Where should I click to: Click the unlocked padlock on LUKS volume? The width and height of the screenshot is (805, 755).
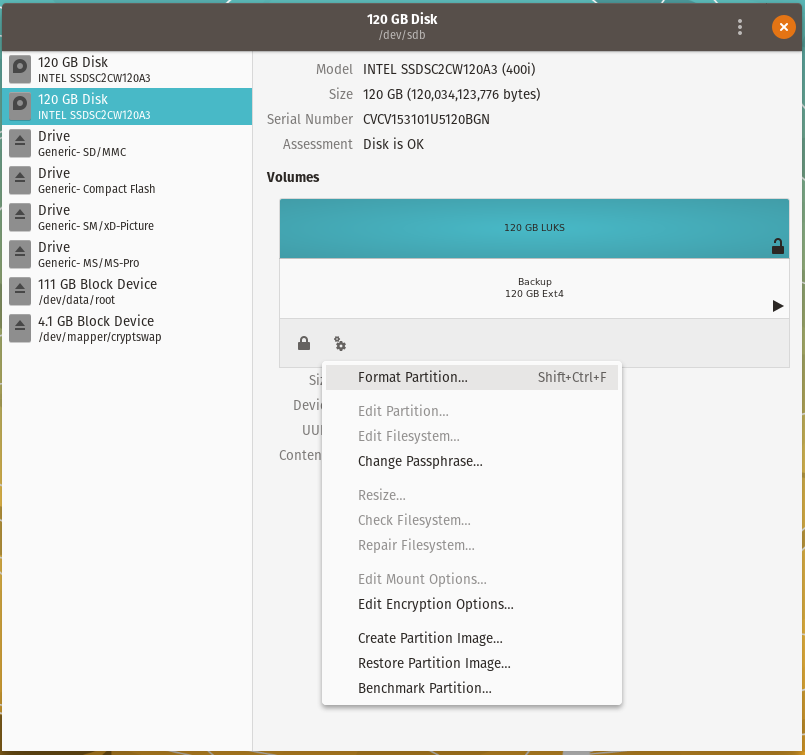[777, 246]
